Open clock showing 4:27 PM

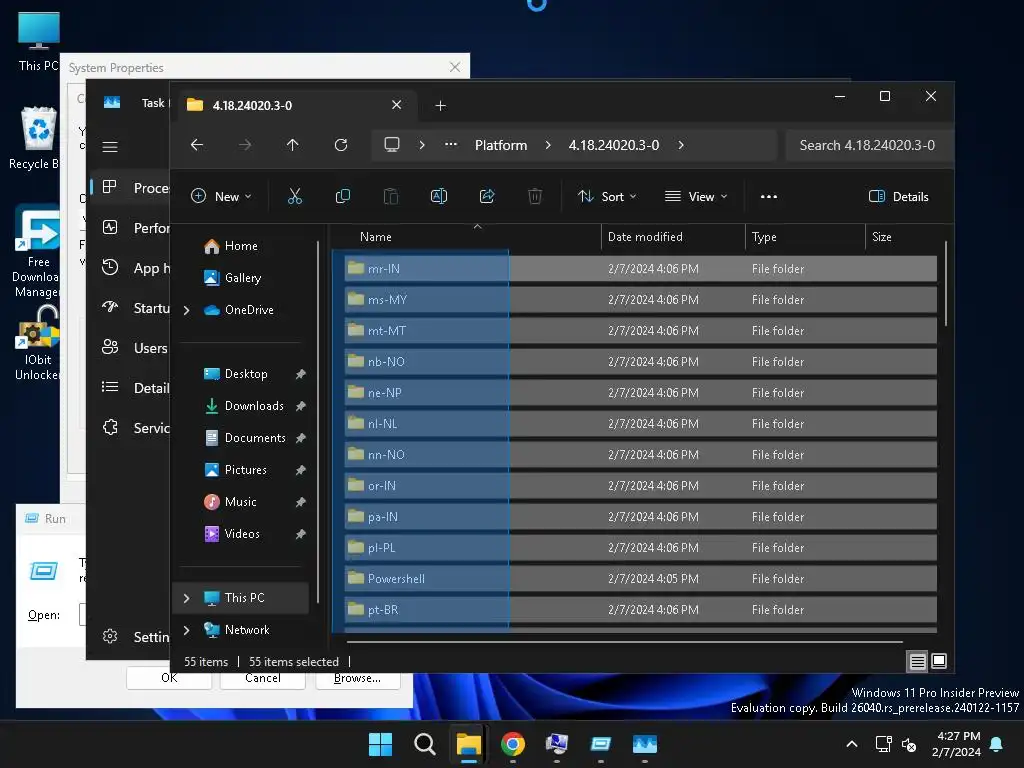point(956,744)
